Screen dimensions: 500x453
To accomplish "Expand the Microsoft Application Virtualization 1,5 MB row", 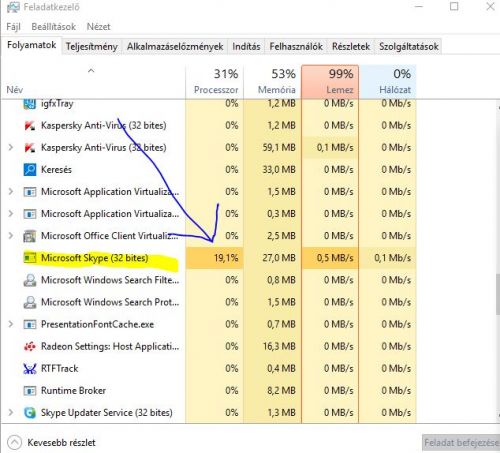I will click(11, 191).
